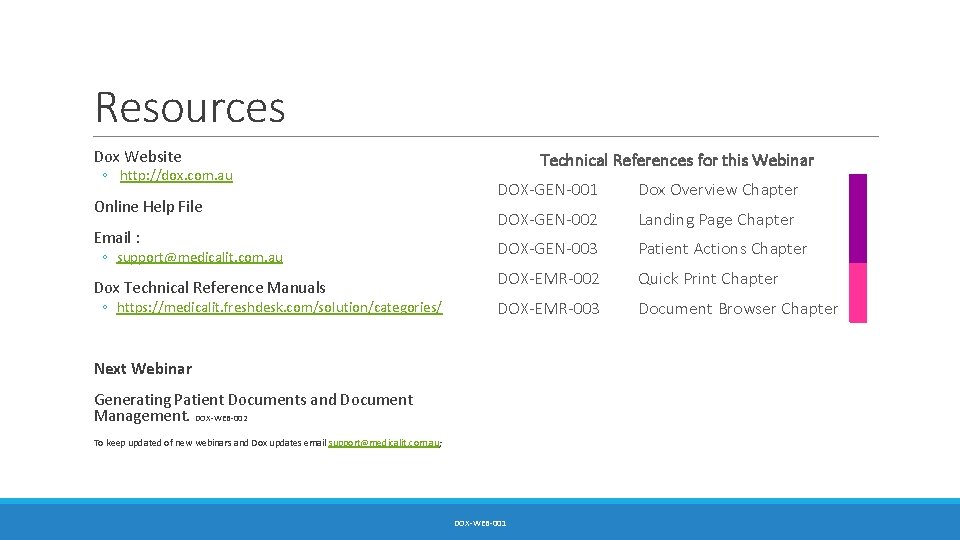Image resolution: width=960 pixels, height=540 pixels.
Task: Click the Online Help File heading
Action: point(148,207)
